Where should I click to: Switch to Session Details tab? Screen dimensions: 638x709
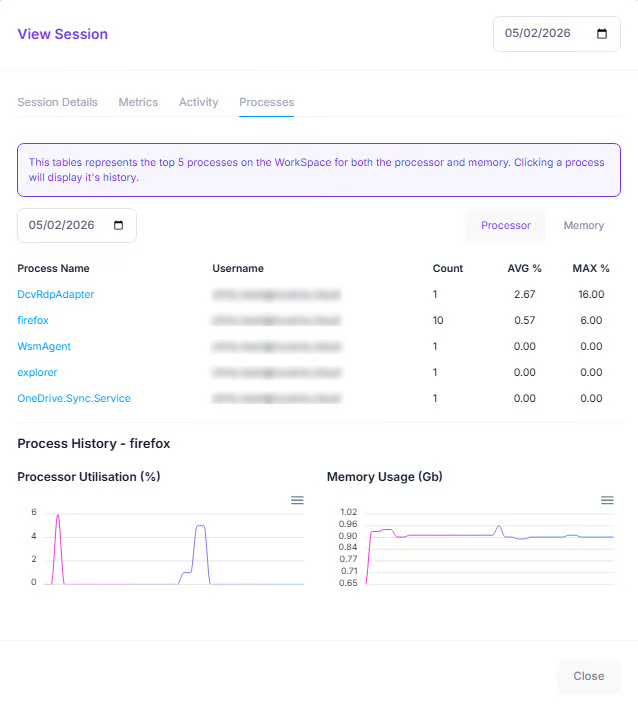tap(57, 102)
